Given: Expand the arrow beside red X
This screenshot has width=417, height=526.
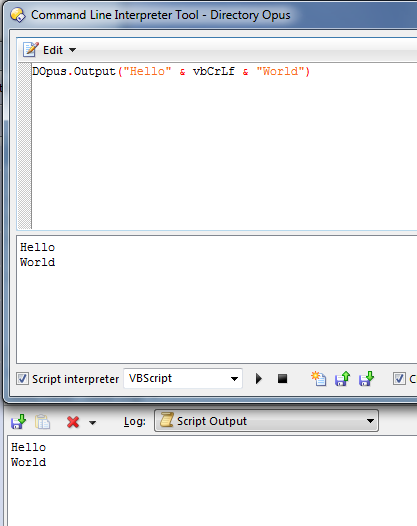Looking at the screenshot, I should coord(92,423).
